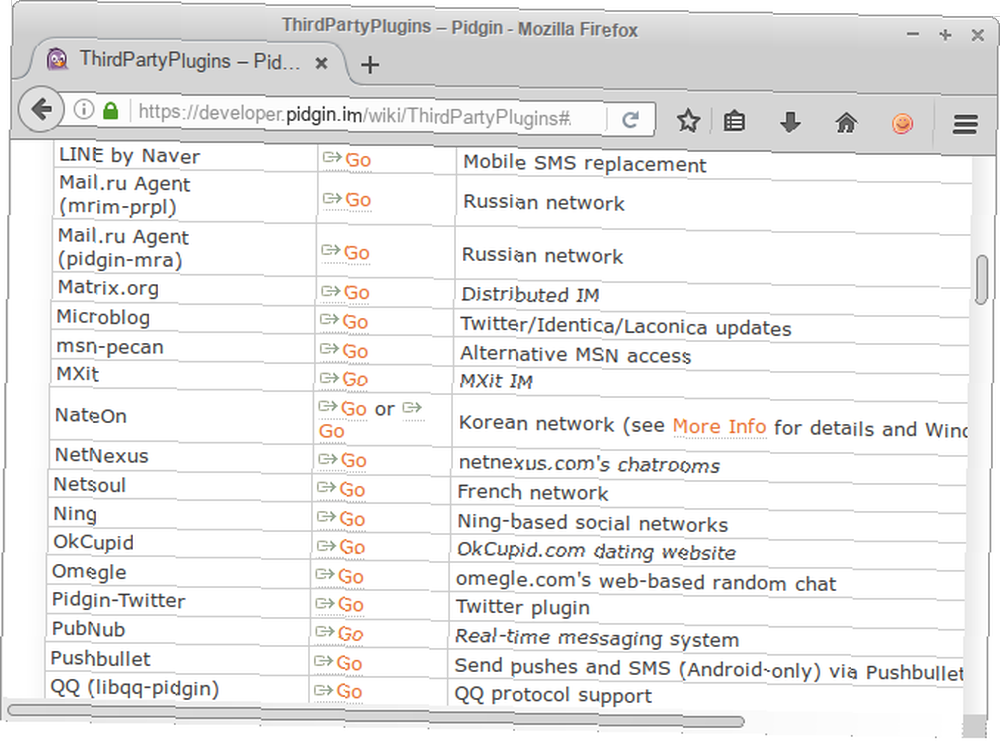Bookmark this page with the star icon

coord(688,121)
